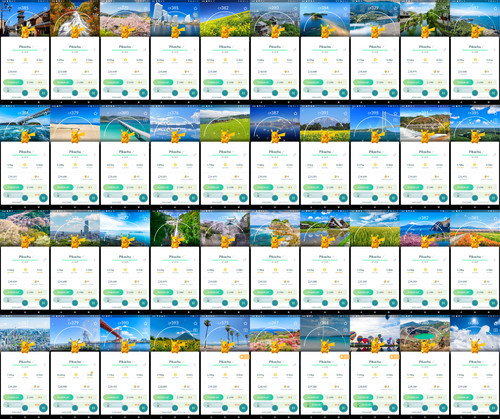Open menu on willow canal Pikachu card
This screenshot has height=419, width=500.
coord(443,93)
